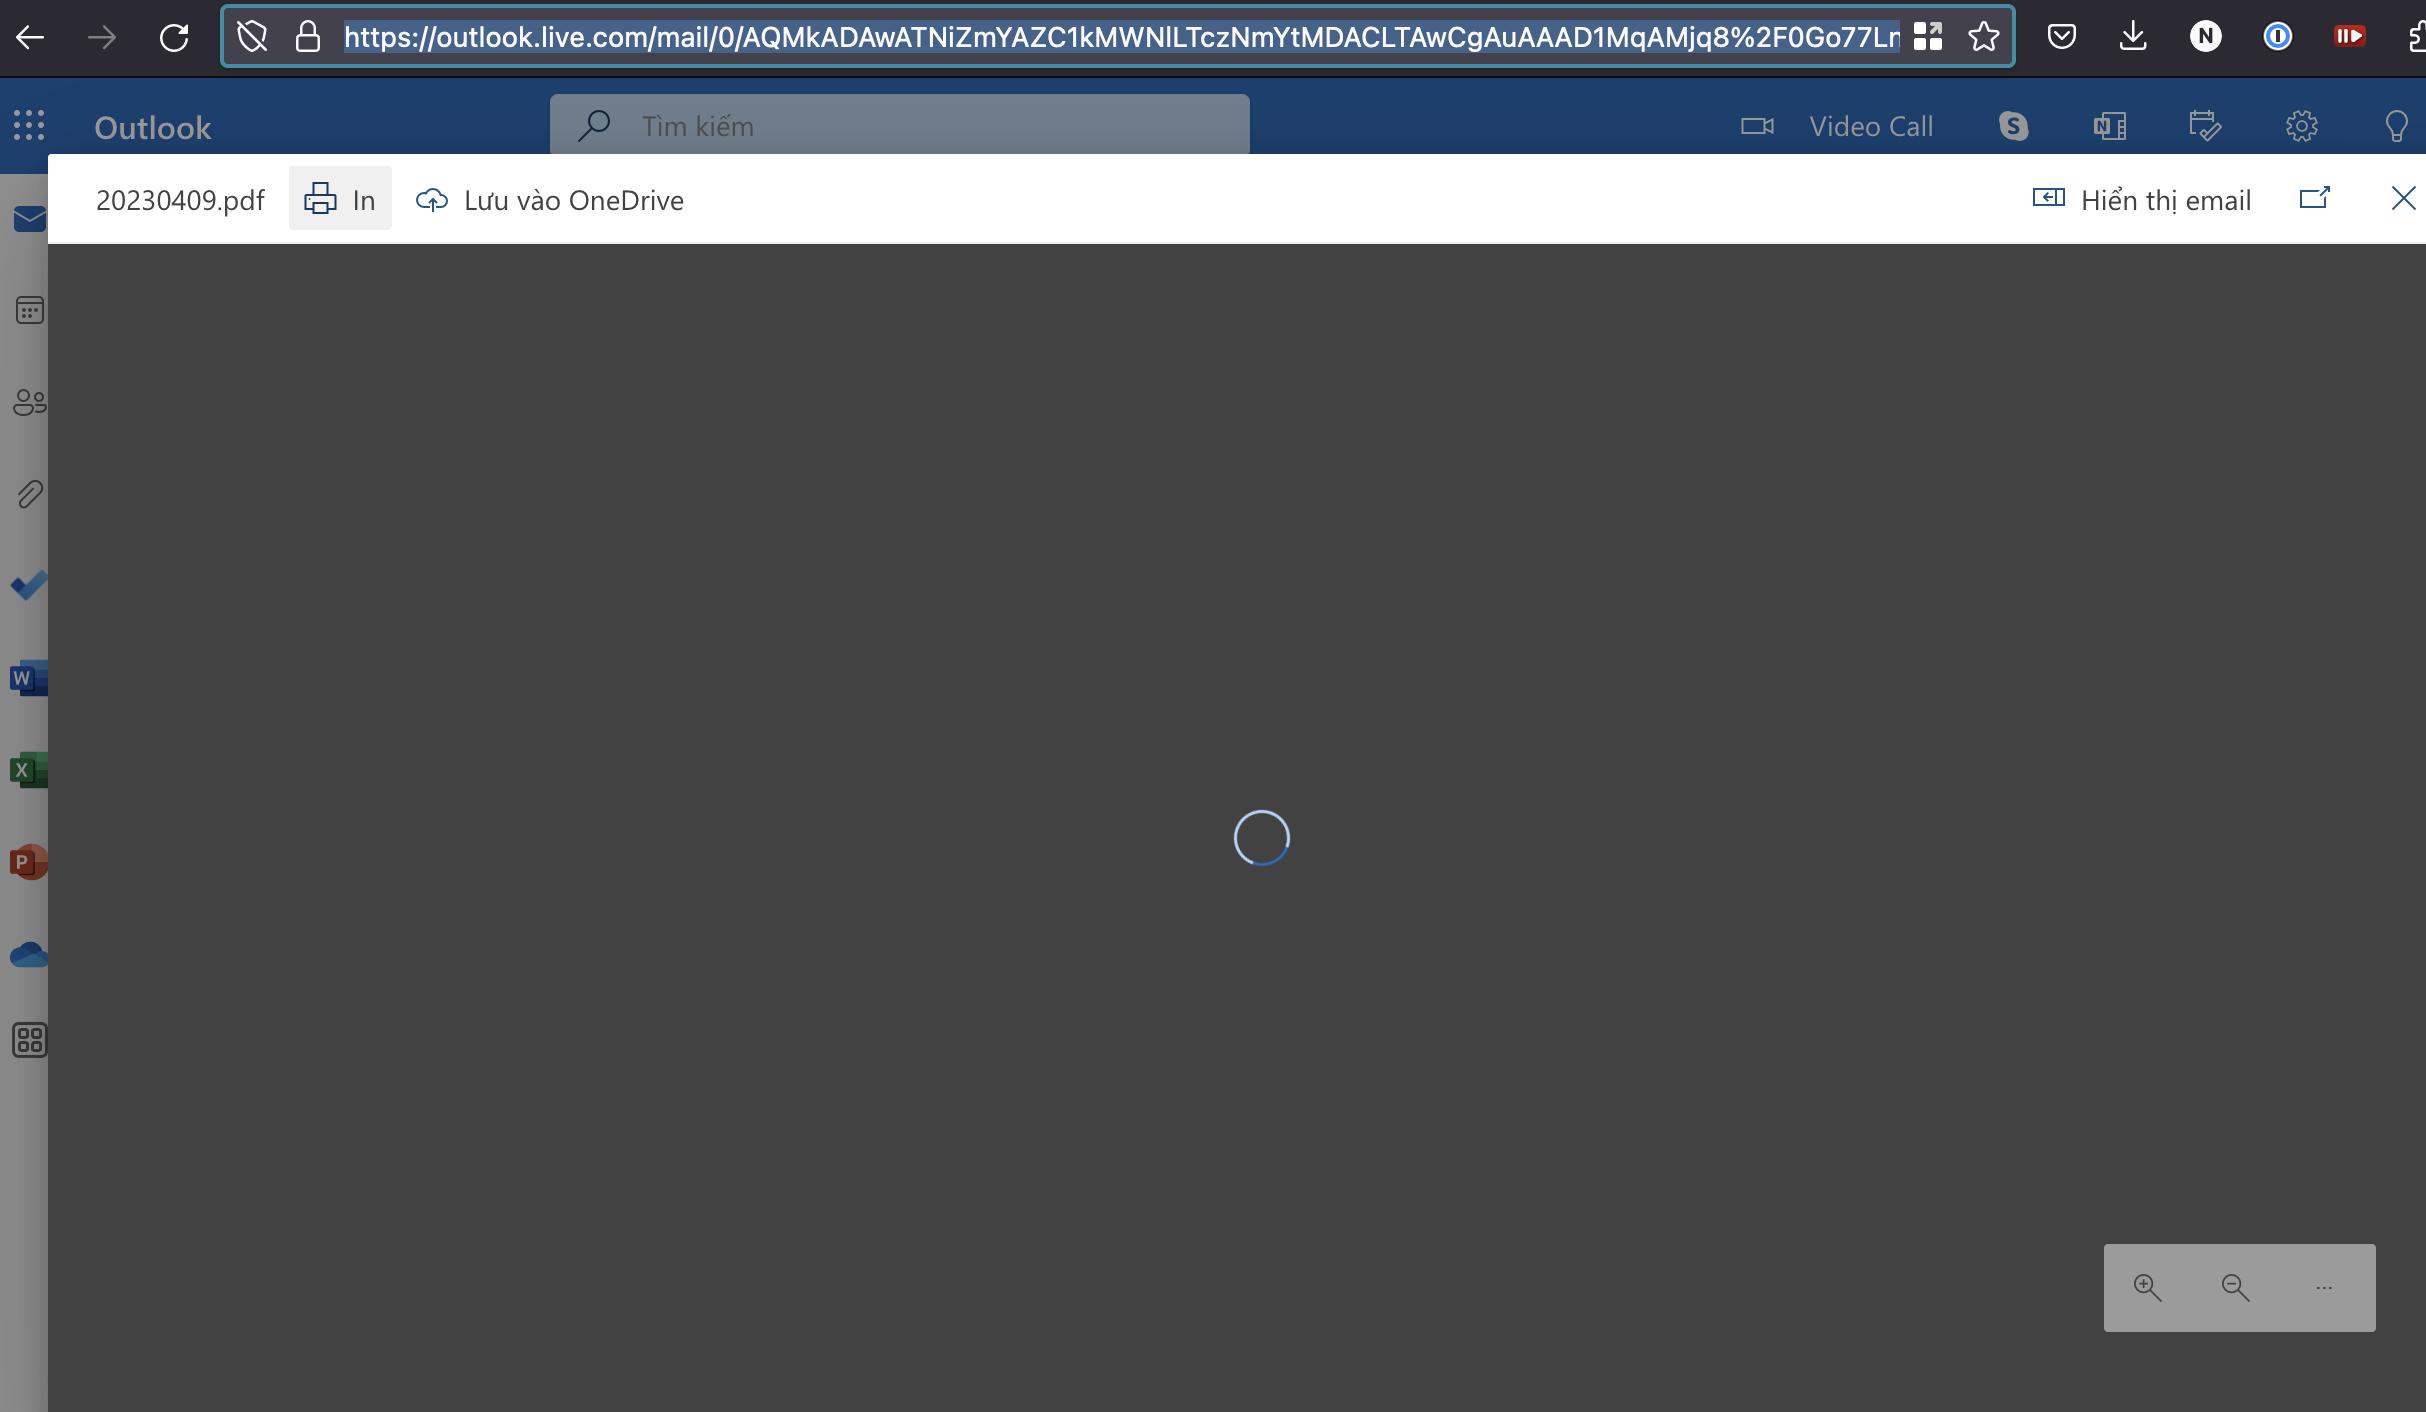The image size is (2426, 1412).
Task: Launch Excel from the left sidebar
Action: click(x=28, y=770)
